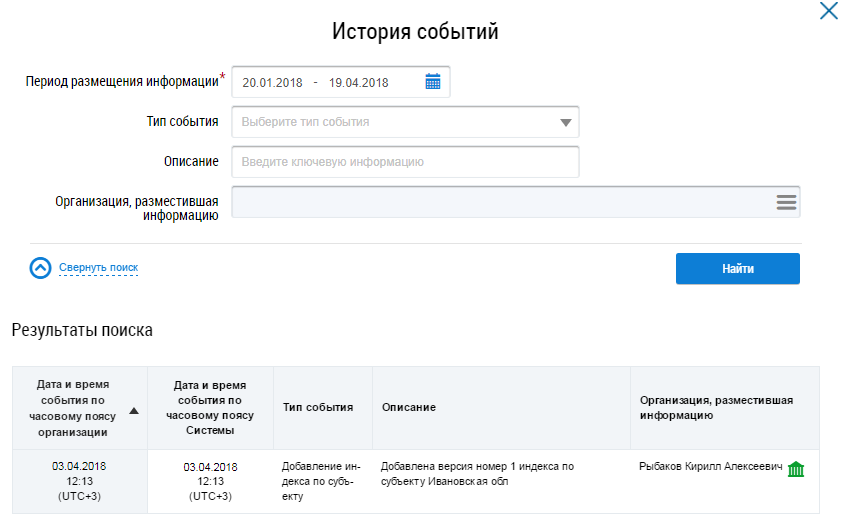Click the green organization building icon

(x=796, y=469)
